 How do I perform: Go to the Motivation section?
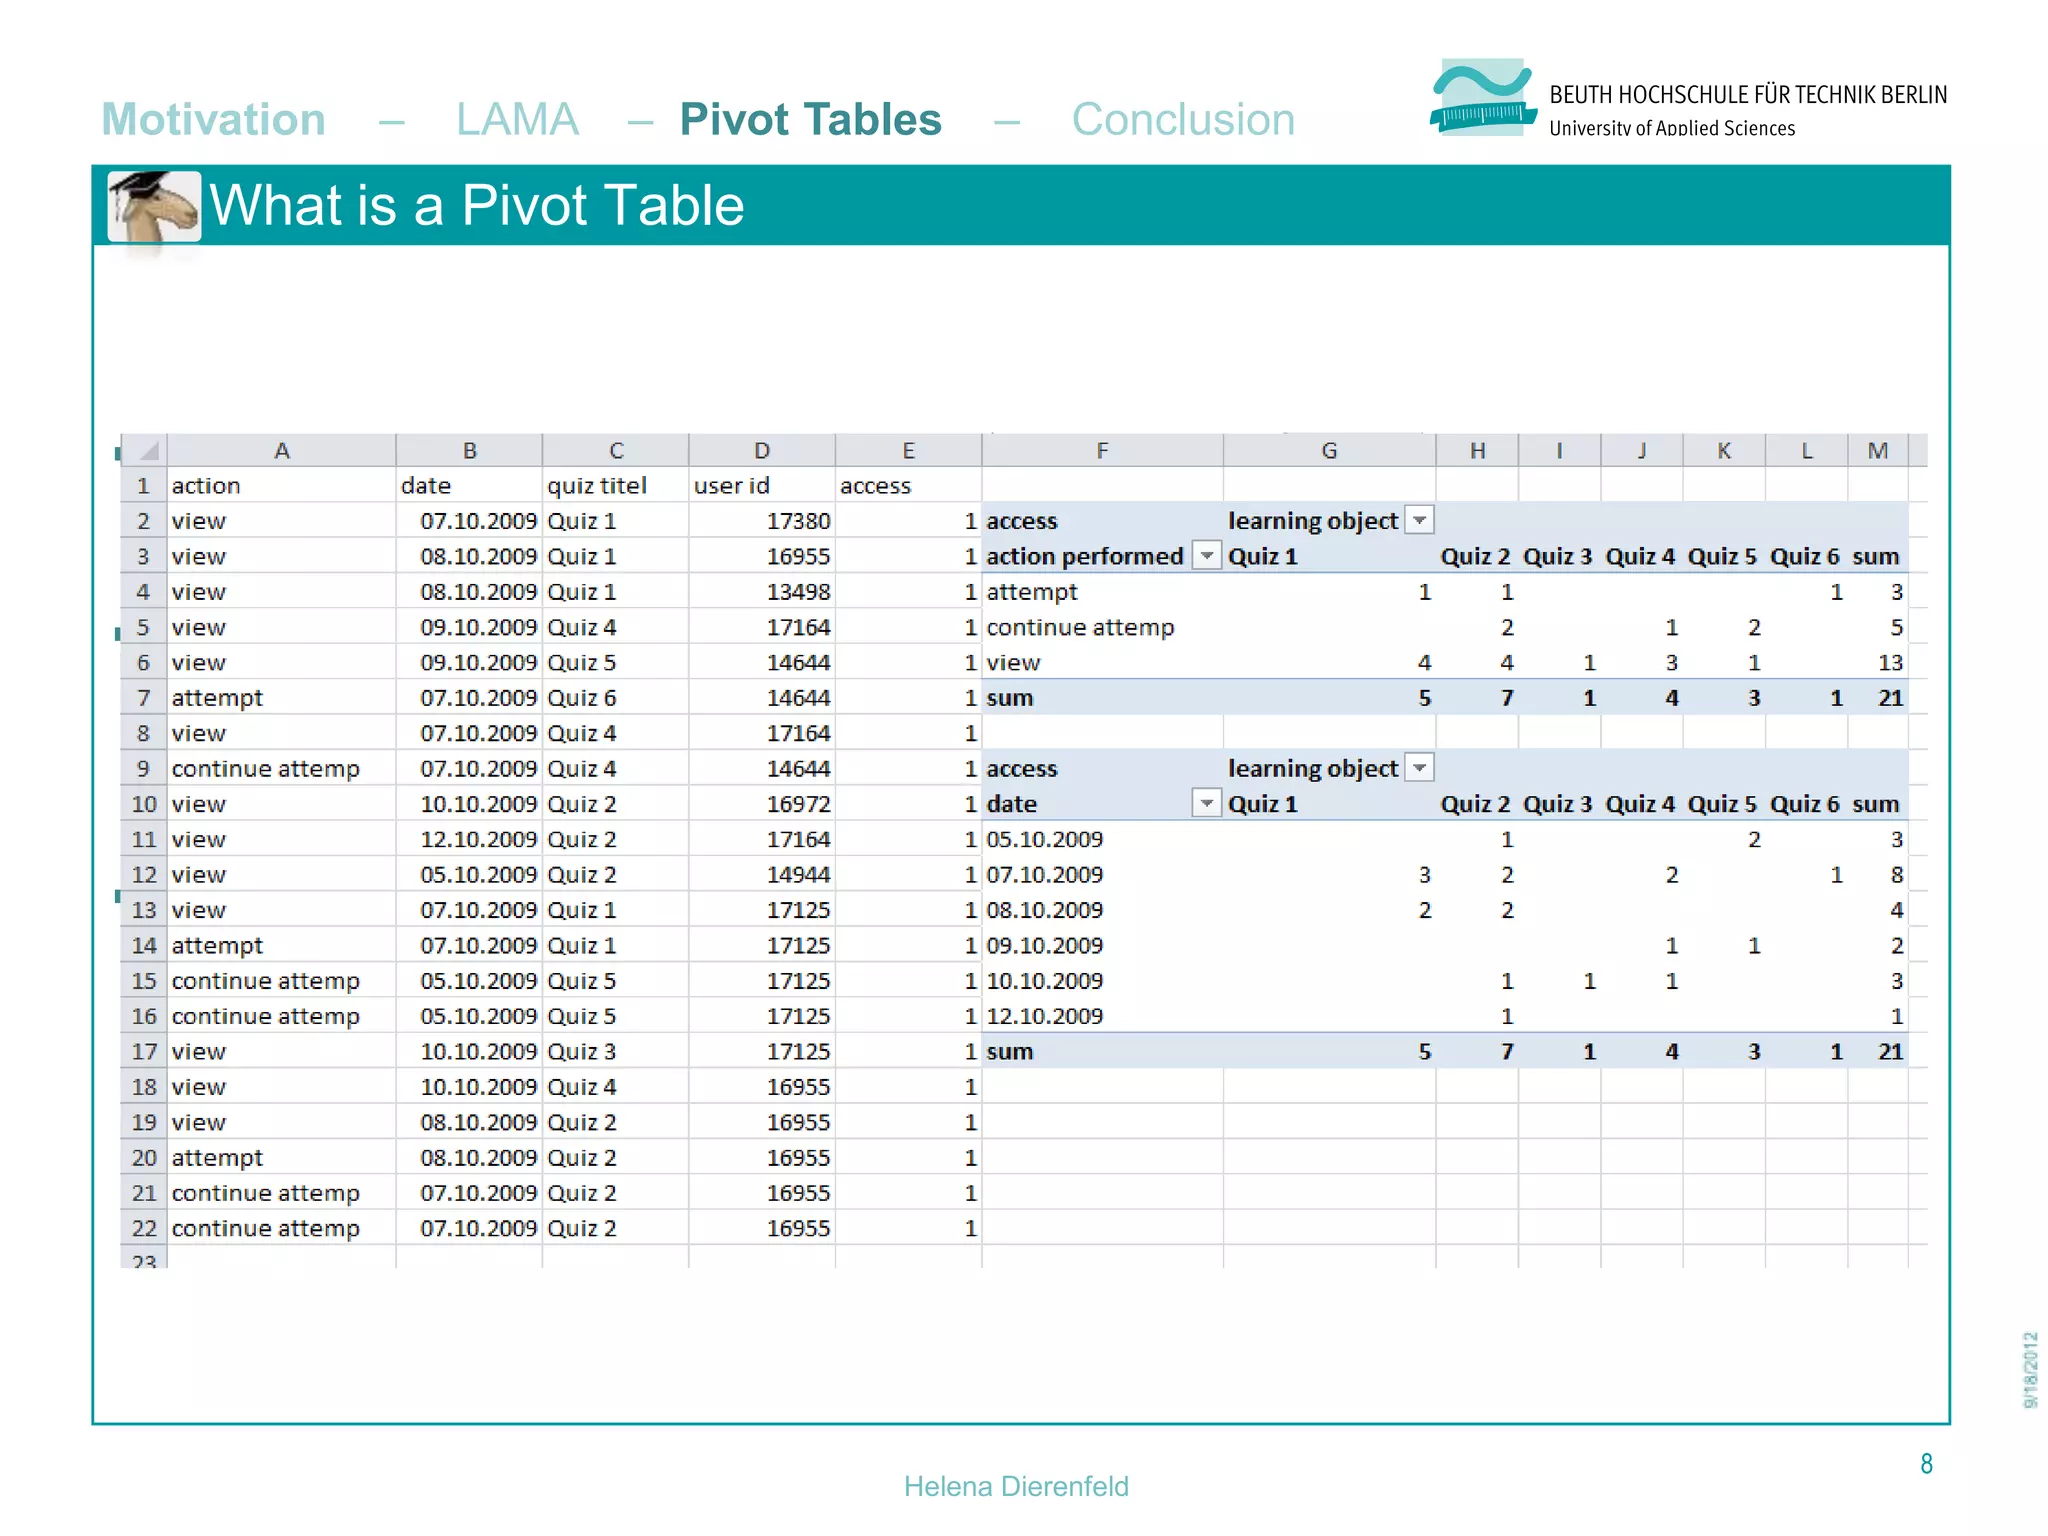pos(214,119)
